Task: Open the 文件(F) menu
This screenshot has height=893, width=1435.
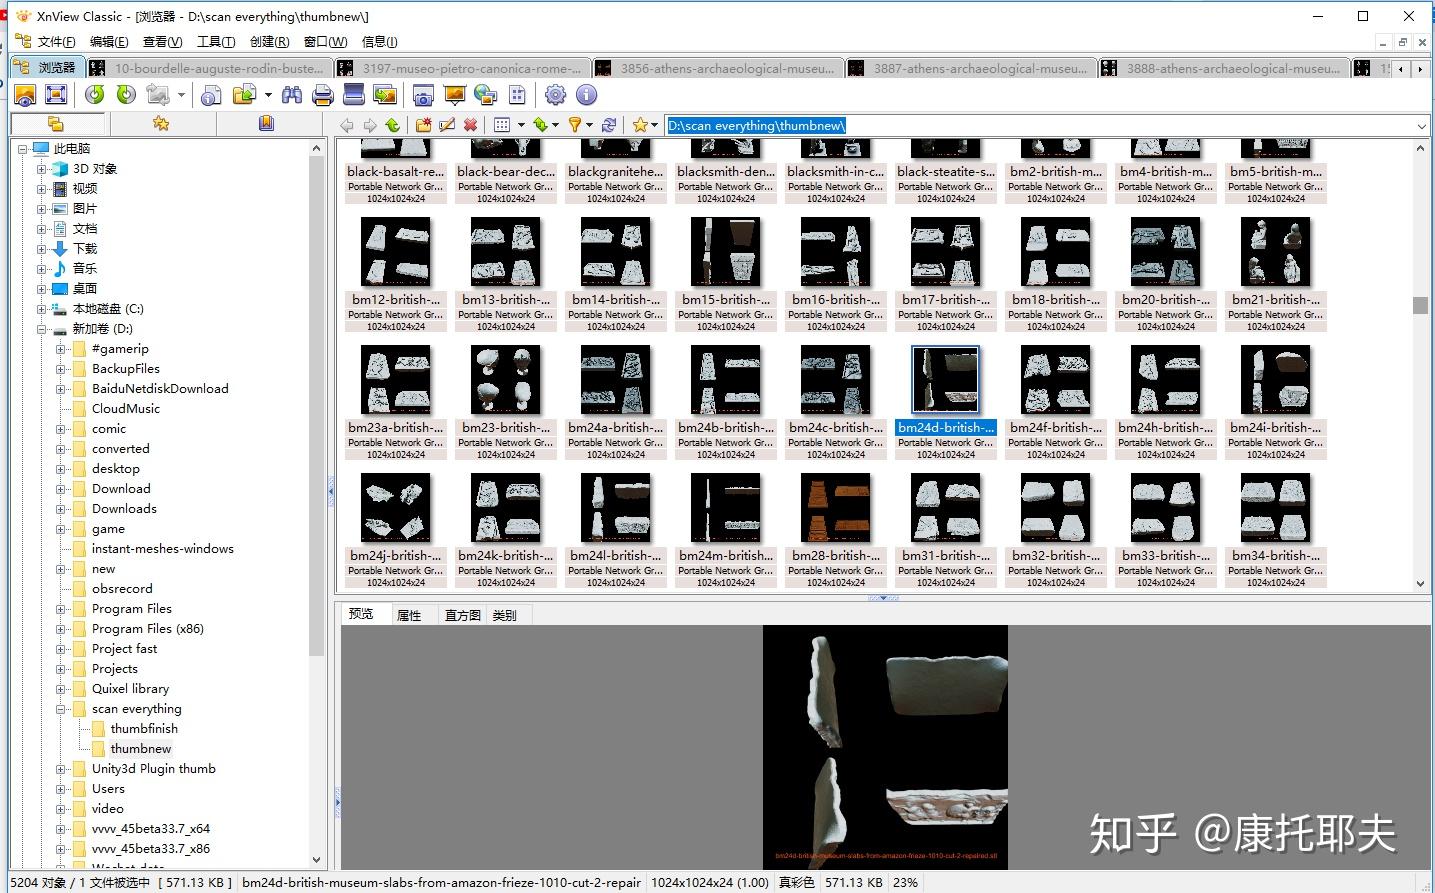Action: [x=56, y=42]
